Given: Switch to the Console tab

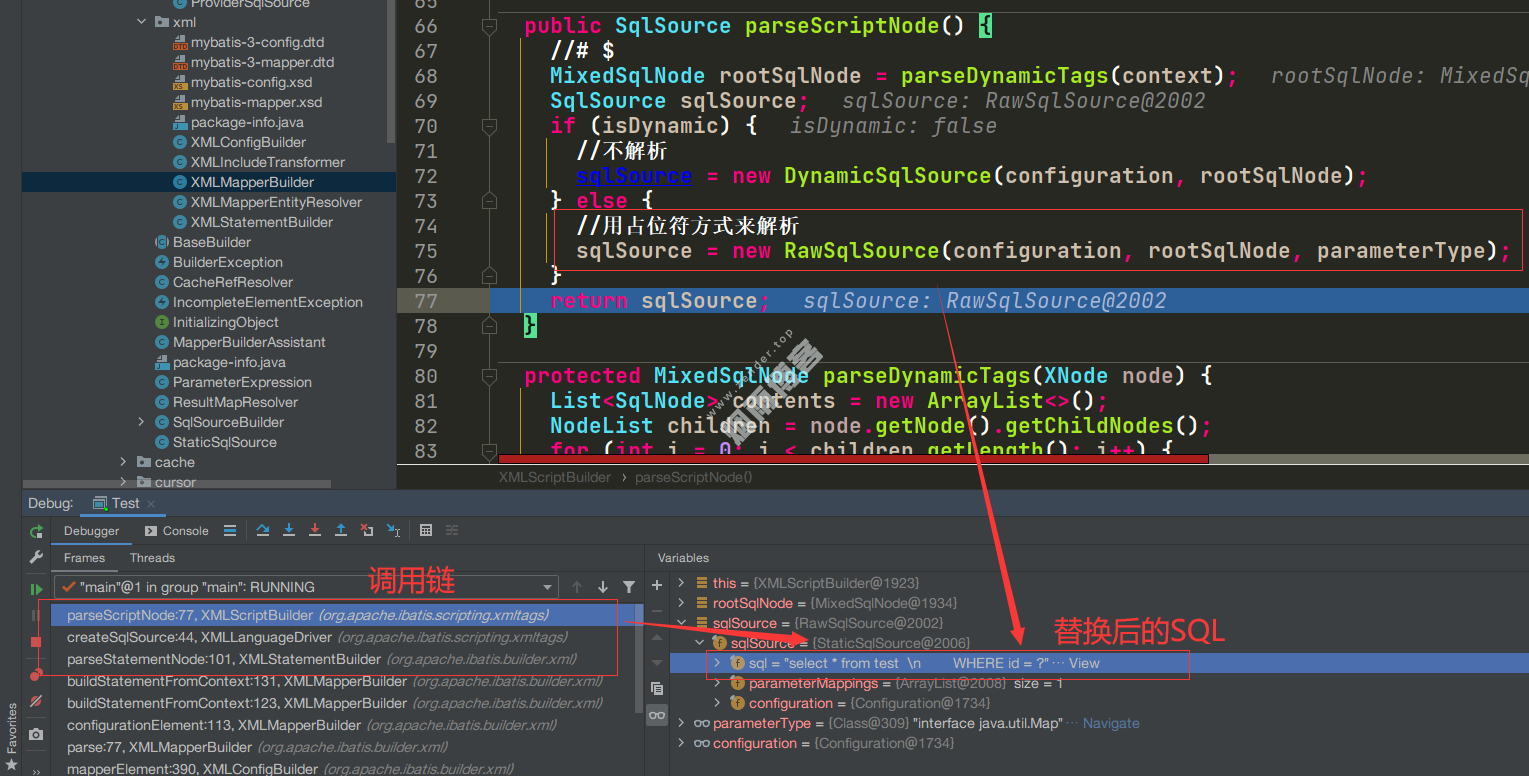Looking at the screenshot, I should pyautogui.click(x=177, y=531).
